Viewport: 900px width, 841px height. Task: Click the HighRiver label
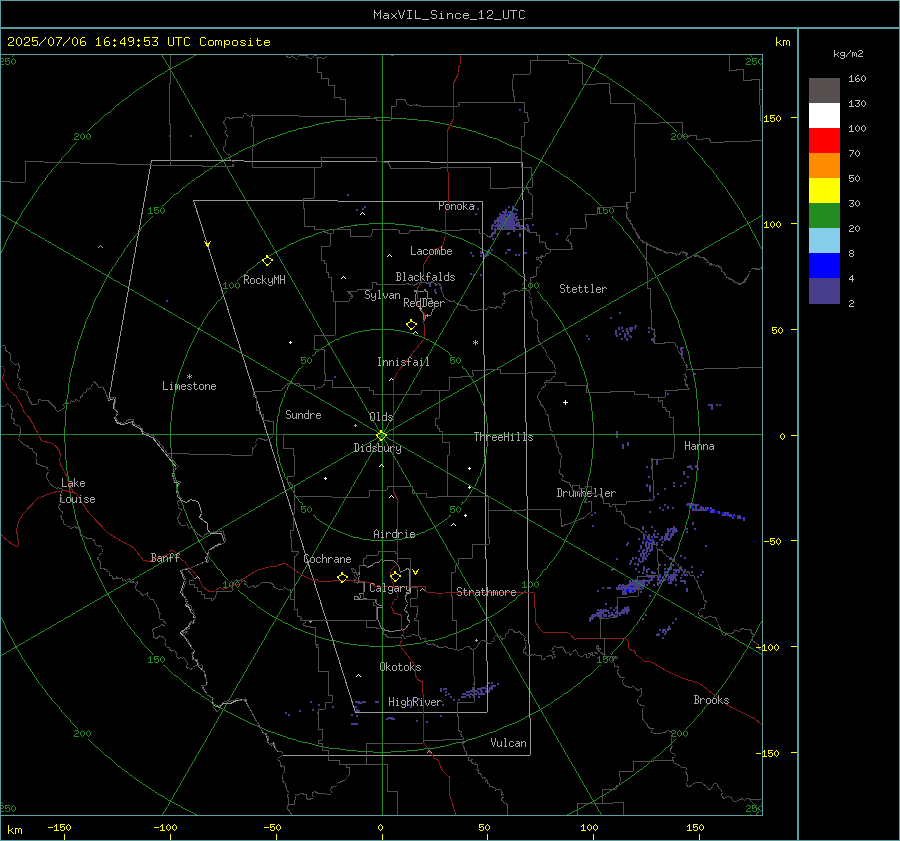(x=415, y=702)
